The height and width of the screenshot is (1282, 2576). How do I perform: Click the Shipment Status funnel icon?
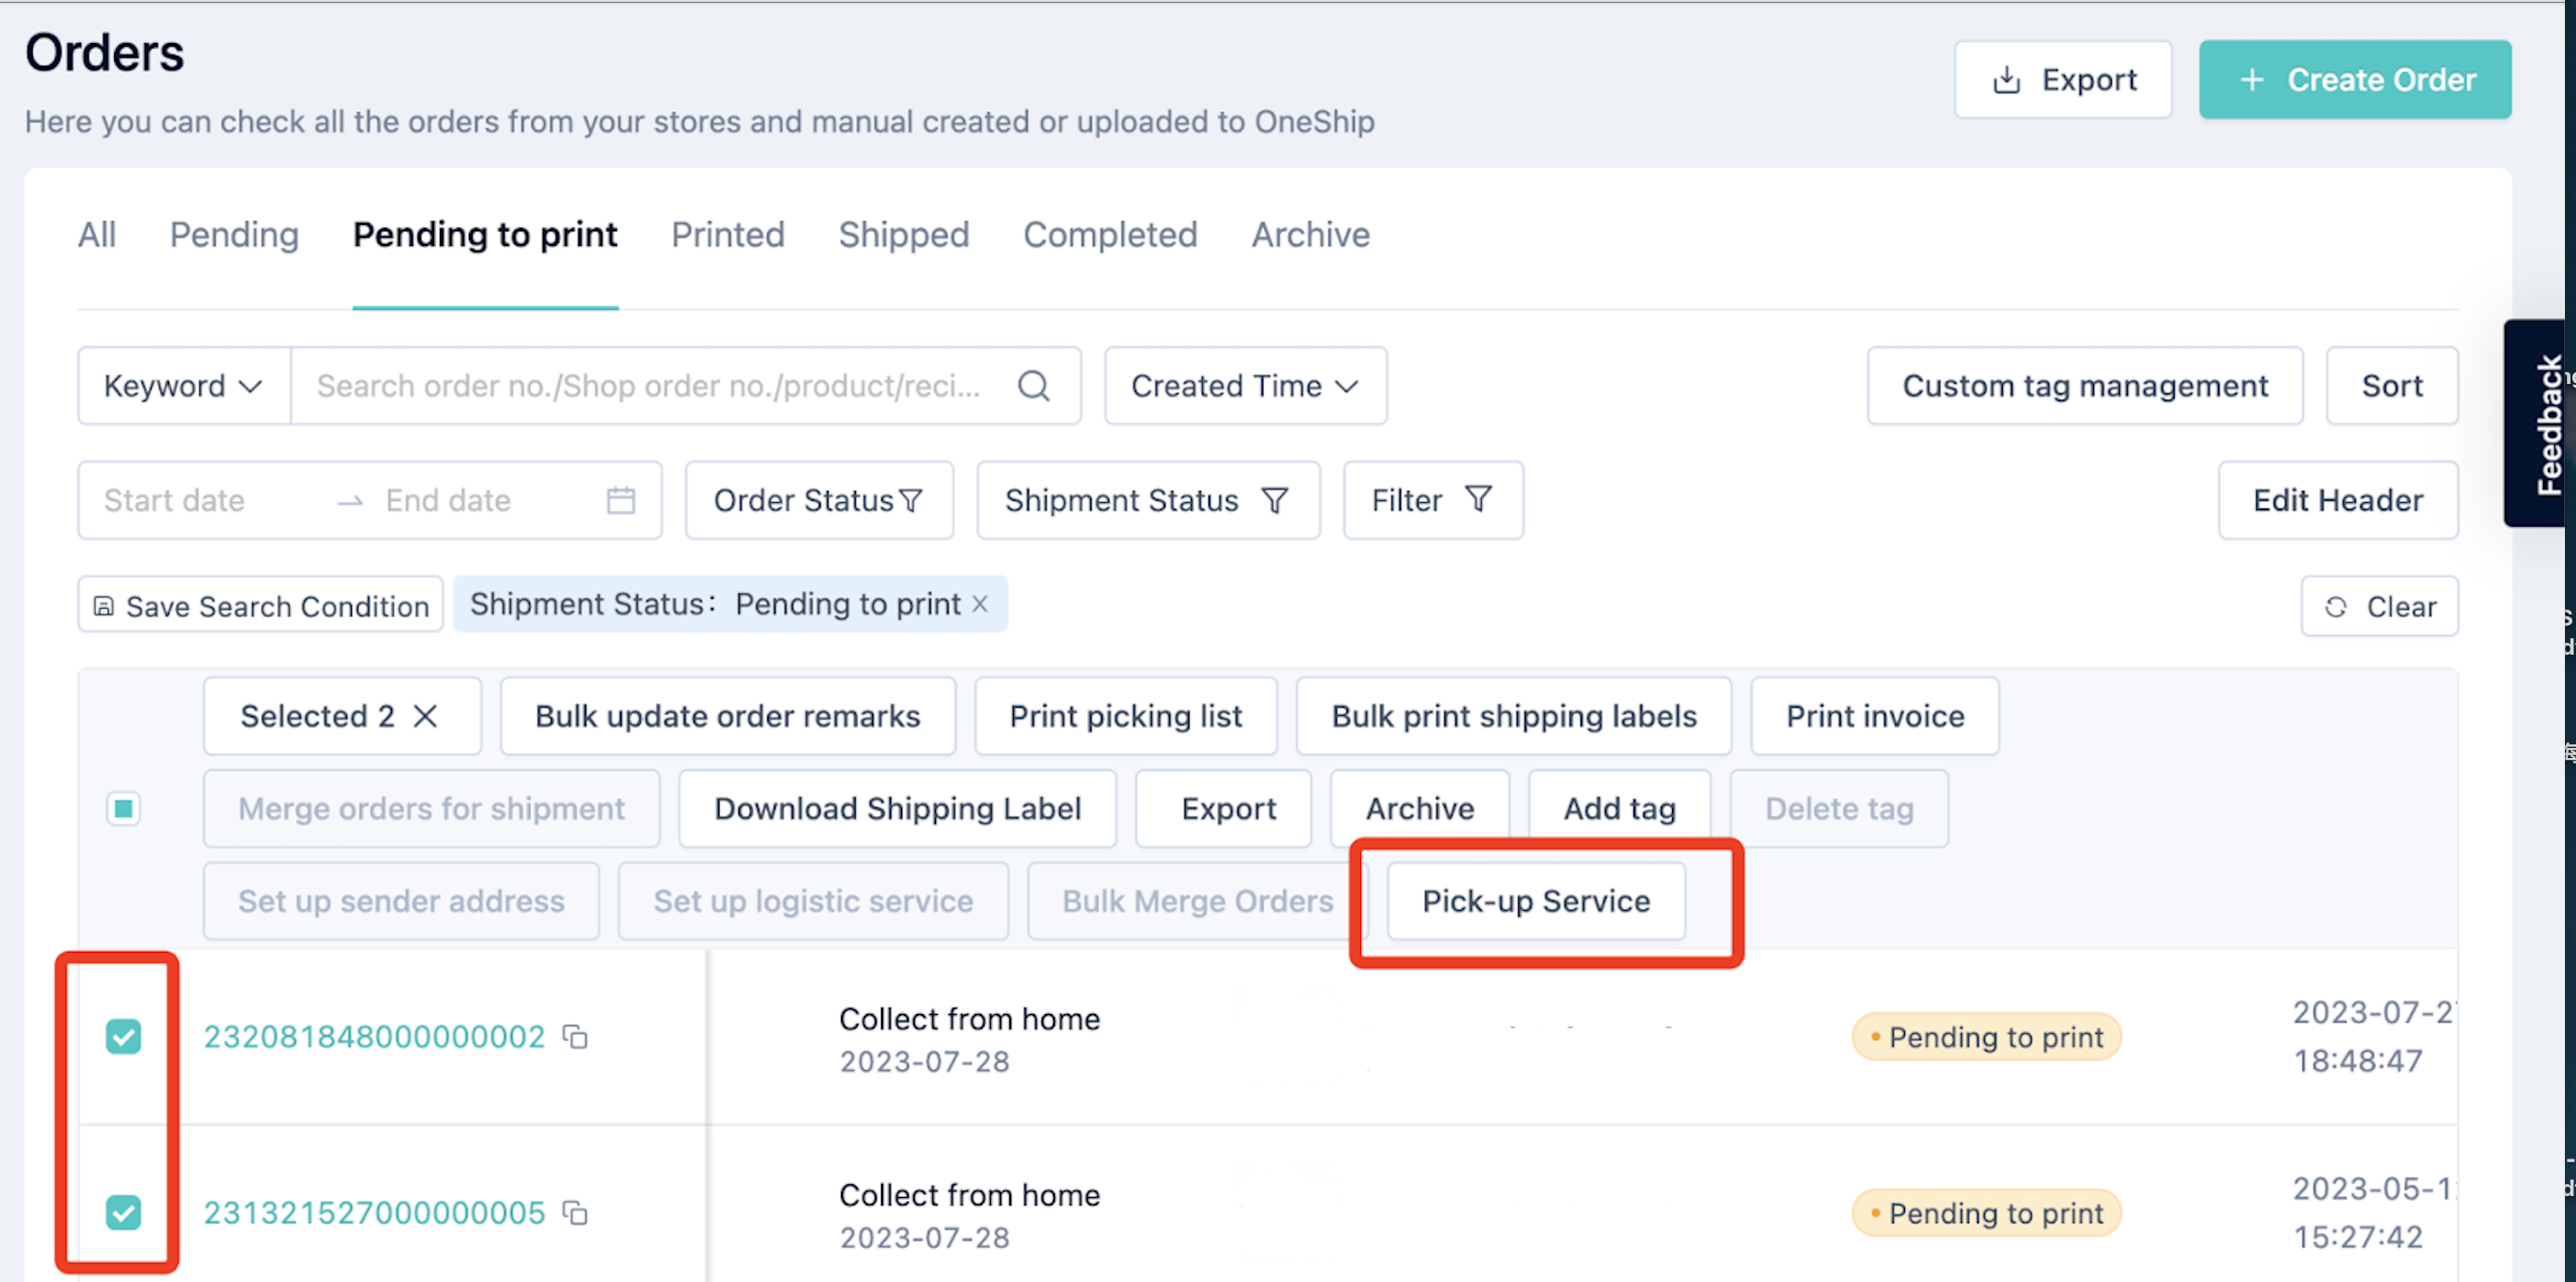[1274, 500]
